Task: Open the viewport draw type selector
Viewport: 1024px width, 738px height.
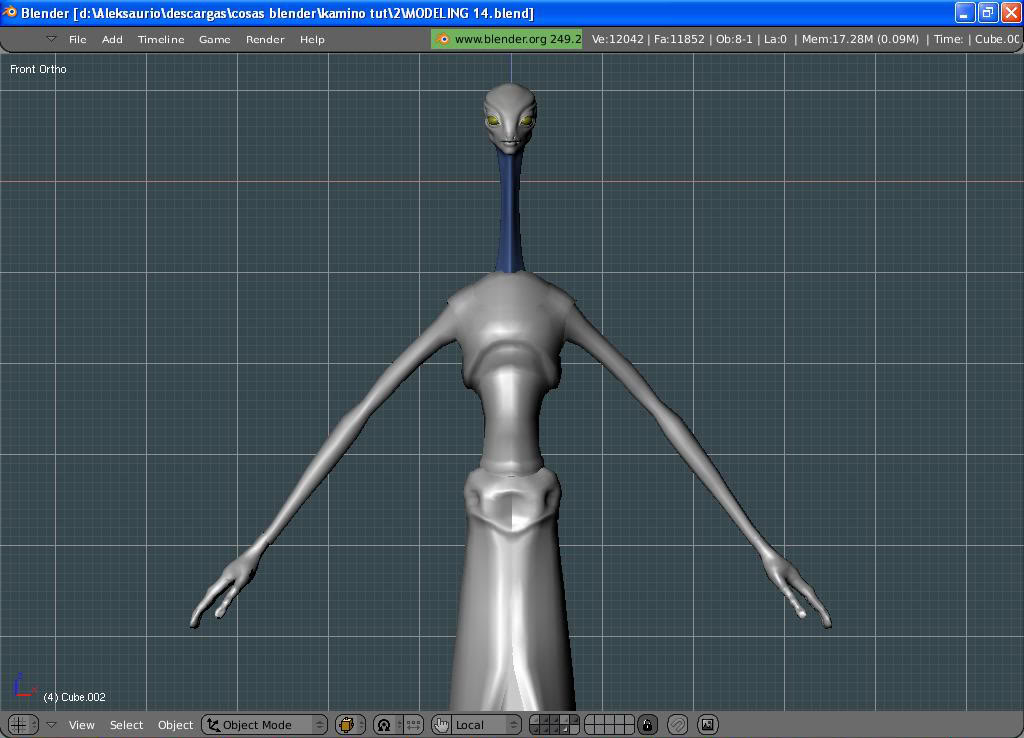Action: tap(350, 725)
